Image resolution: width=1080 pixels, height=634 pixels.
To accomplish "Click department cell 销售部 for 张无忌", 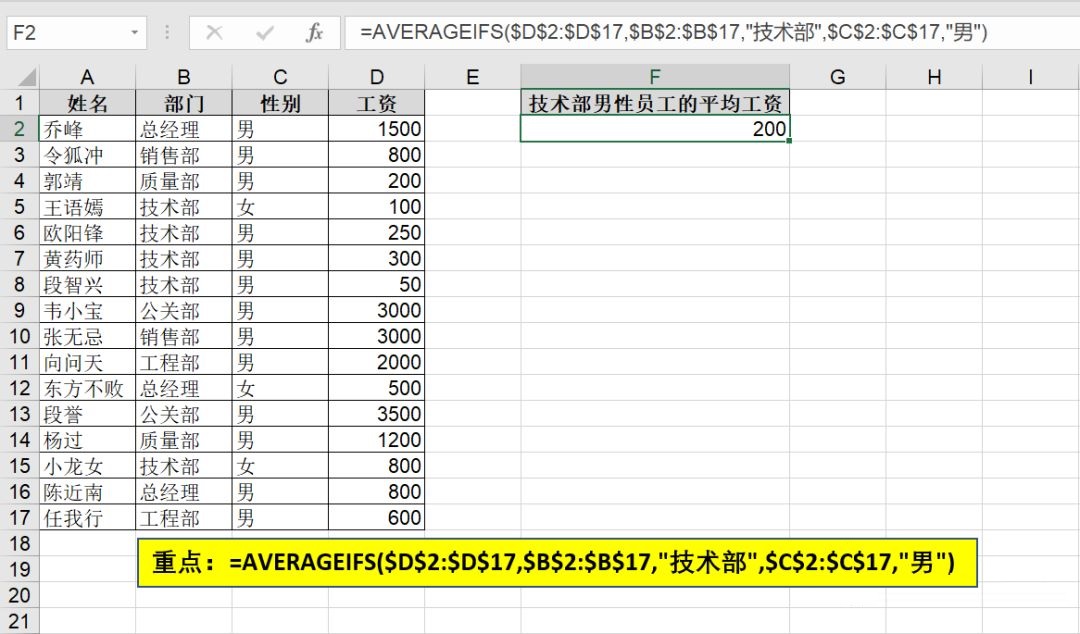I will coord(184,336).
